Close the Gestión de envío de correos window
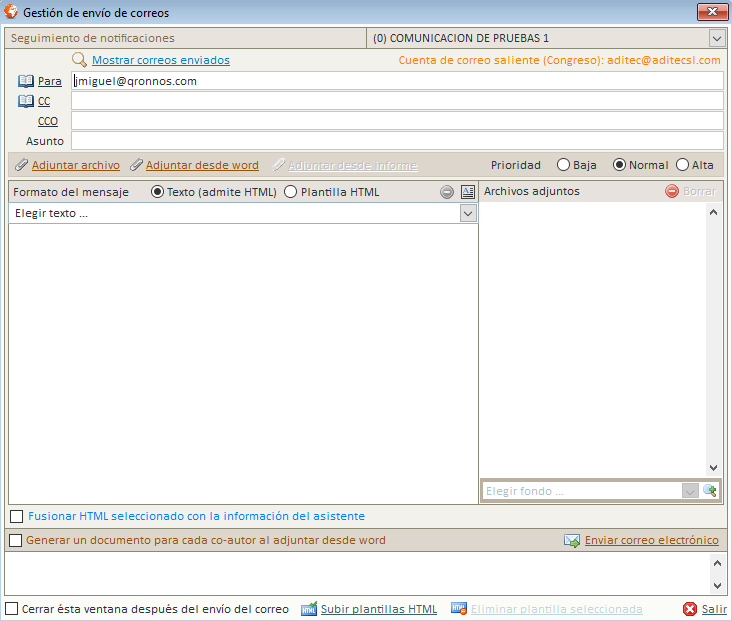Screen dimensions: 732x621 (x=712, y=12)
